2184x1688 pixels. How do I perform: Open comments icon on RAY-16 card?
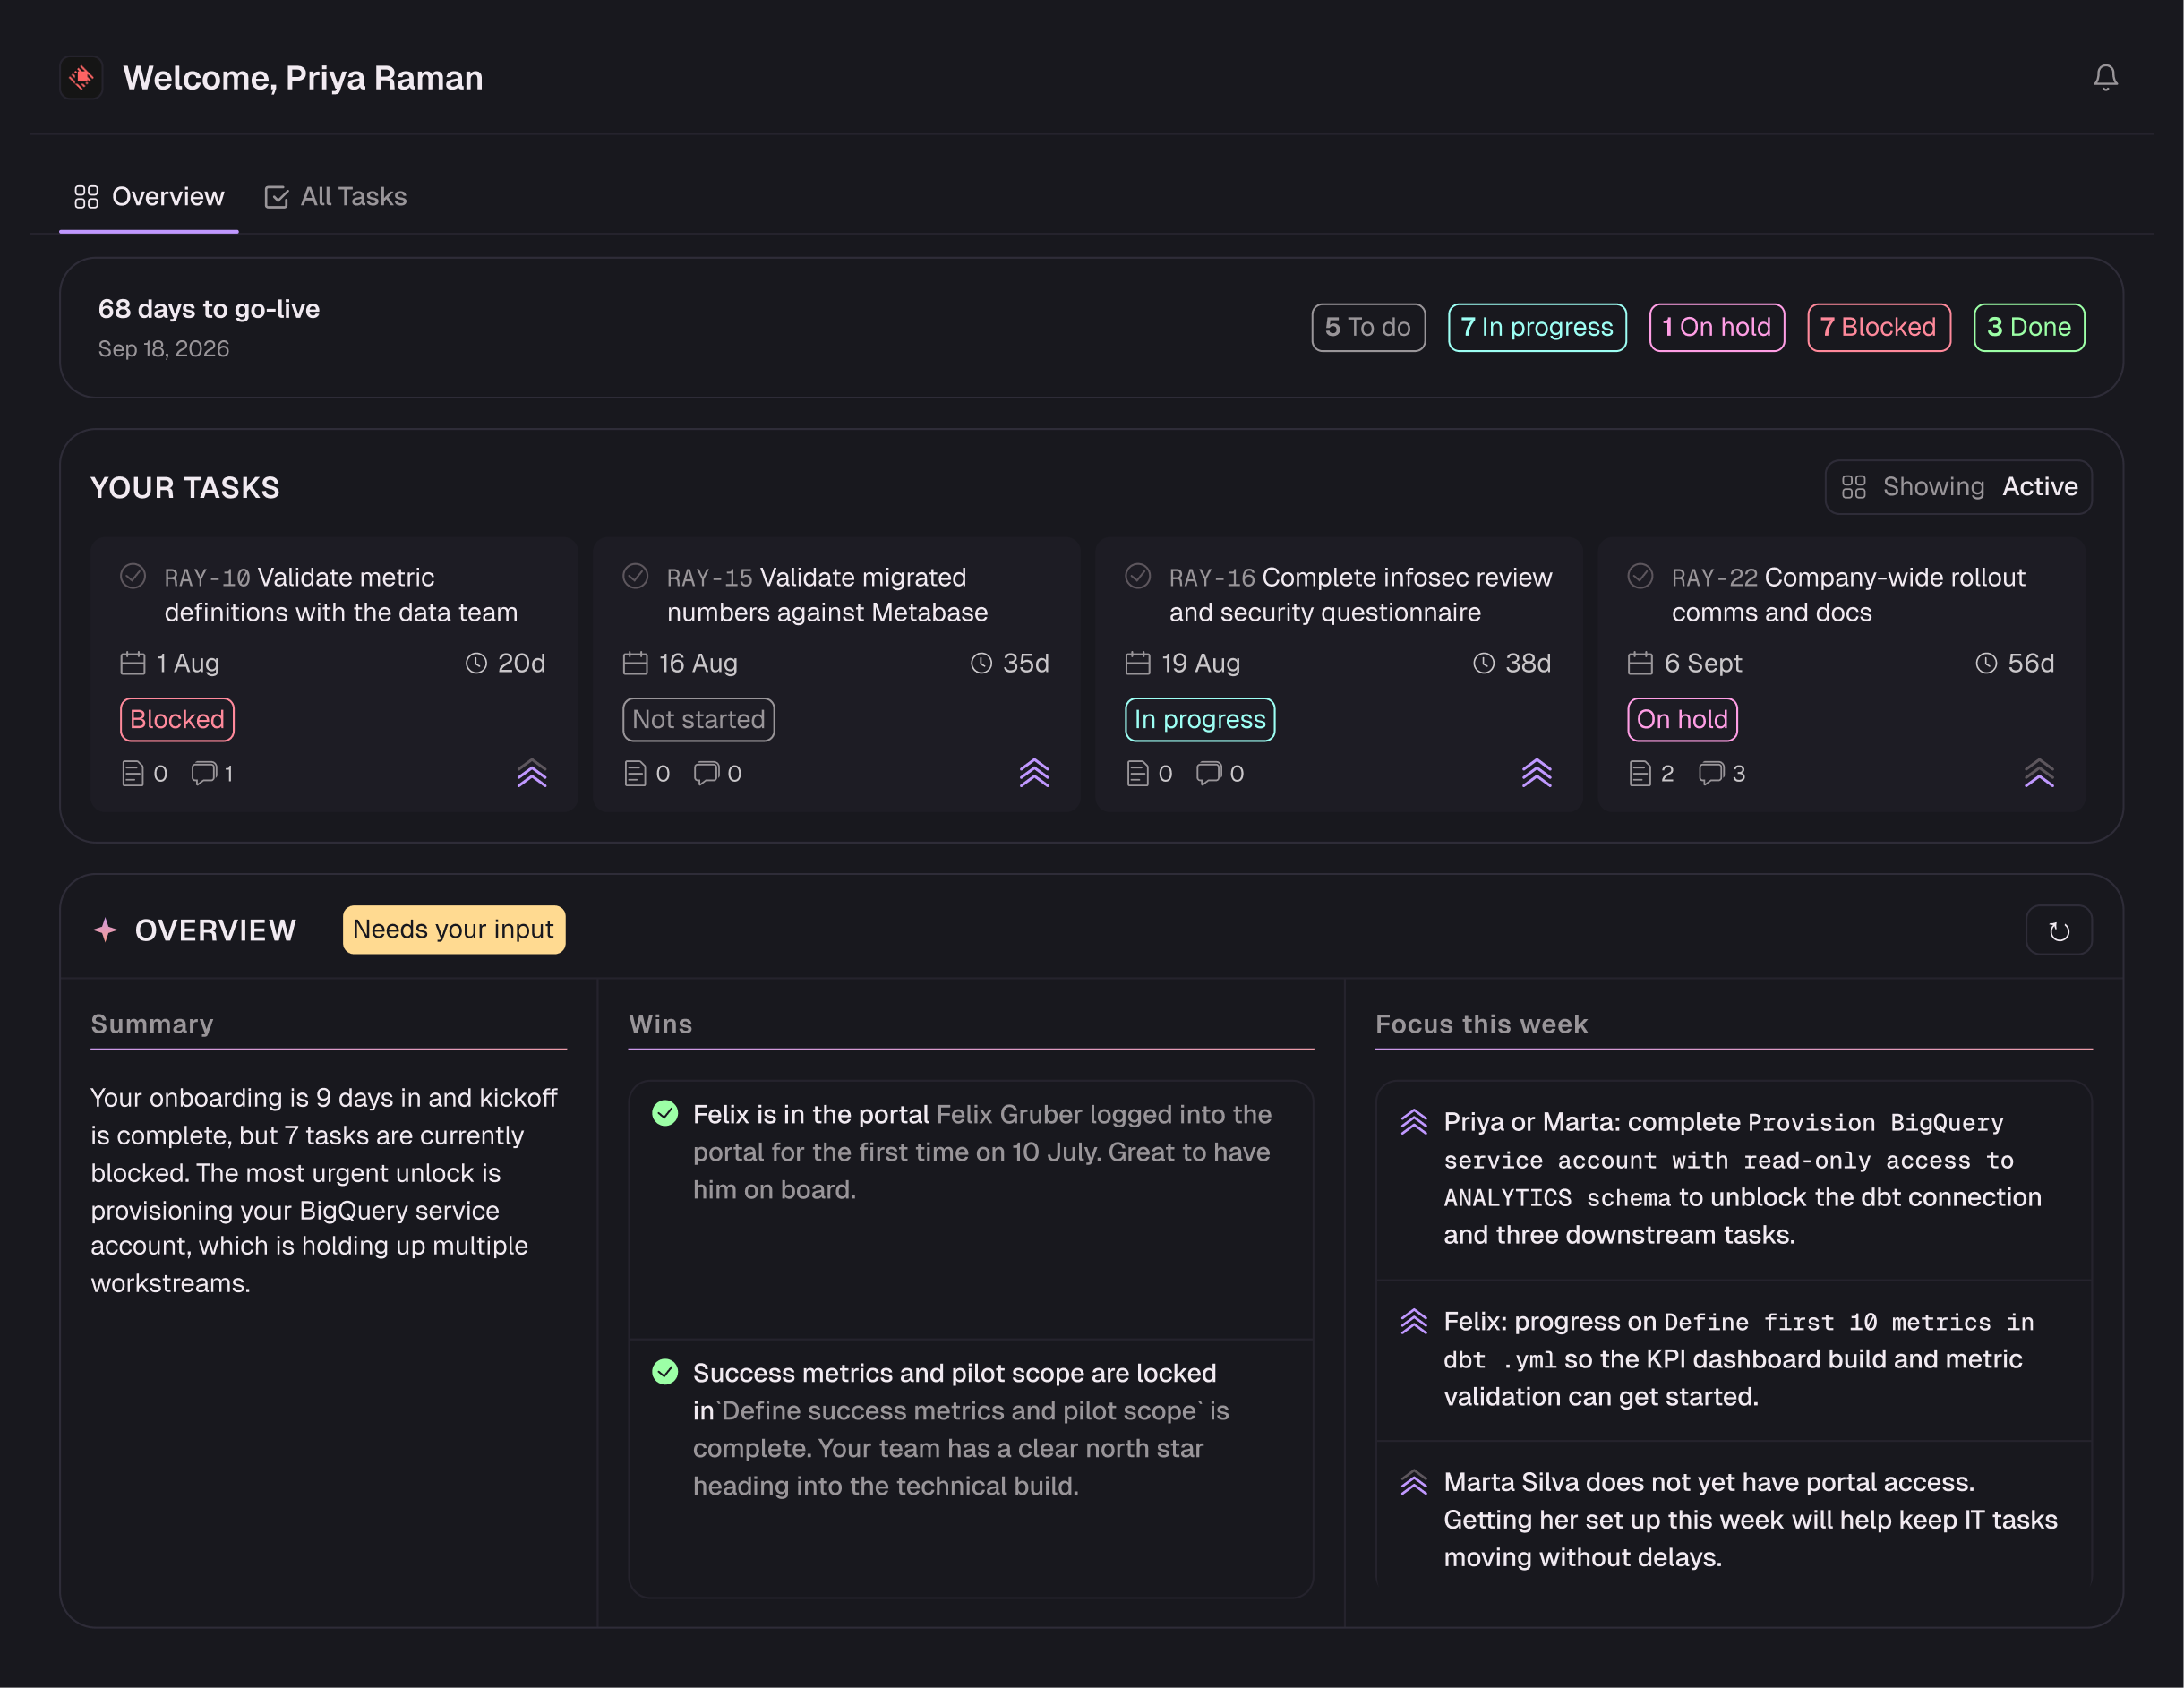[x=1209, y=773]
